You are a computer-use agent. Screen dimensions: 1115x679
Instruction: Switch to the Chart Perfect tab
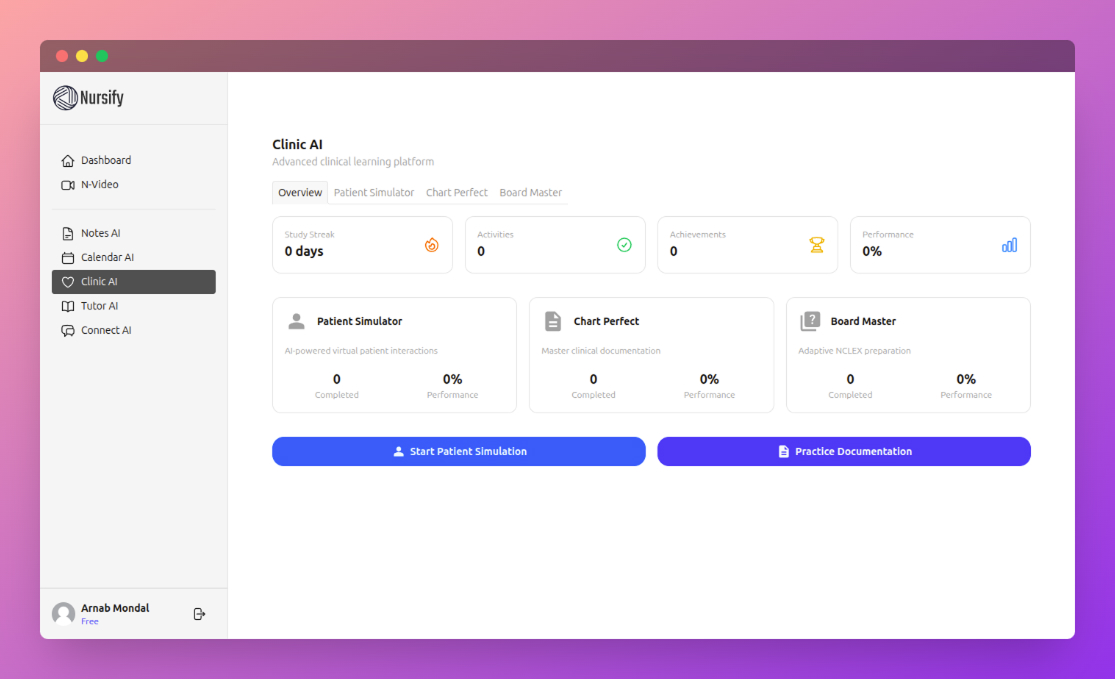click(x=457, y=193)
